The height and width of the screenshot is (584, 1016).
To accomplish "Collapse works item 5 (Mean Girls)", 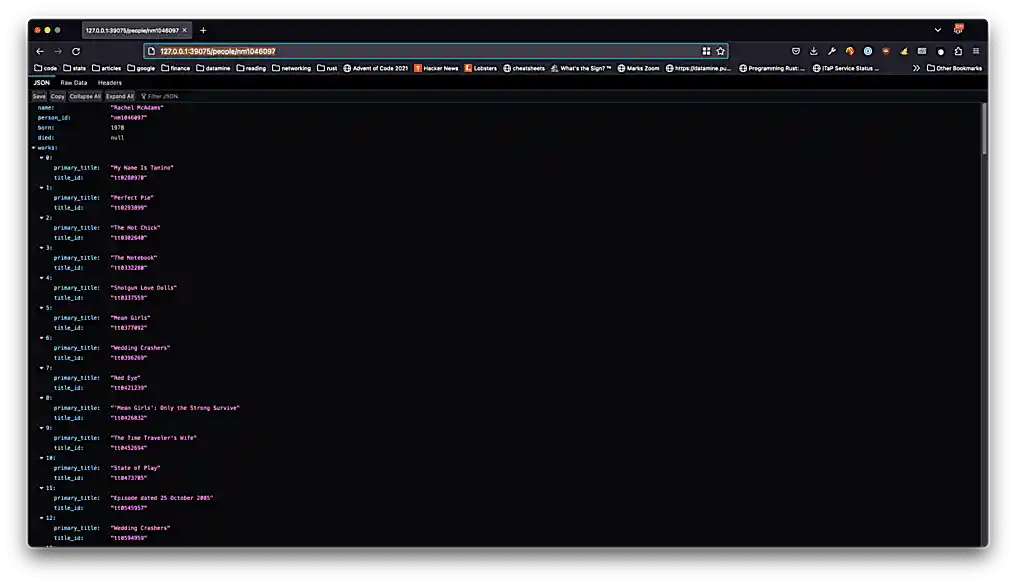I will pyautogui.click(x=42, y=308).
